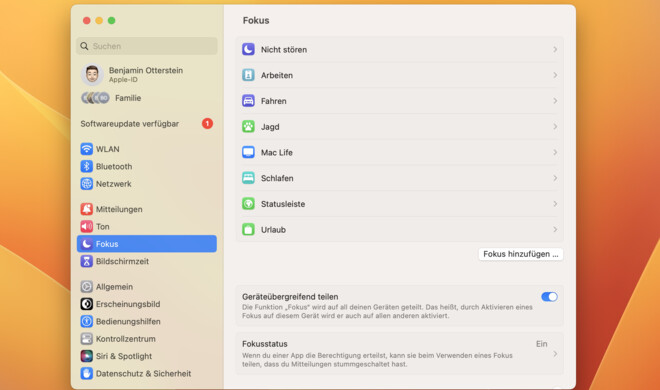
Task: Click the Datenschutz & Sicherheit hand icon
Action: point(87,374)
